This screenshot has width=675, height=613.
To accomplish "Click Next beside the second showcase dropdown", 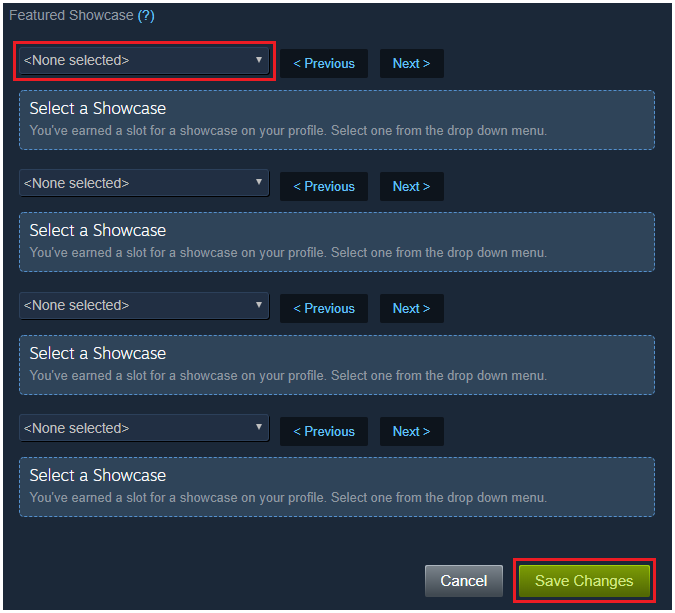I will pos(412,186).
